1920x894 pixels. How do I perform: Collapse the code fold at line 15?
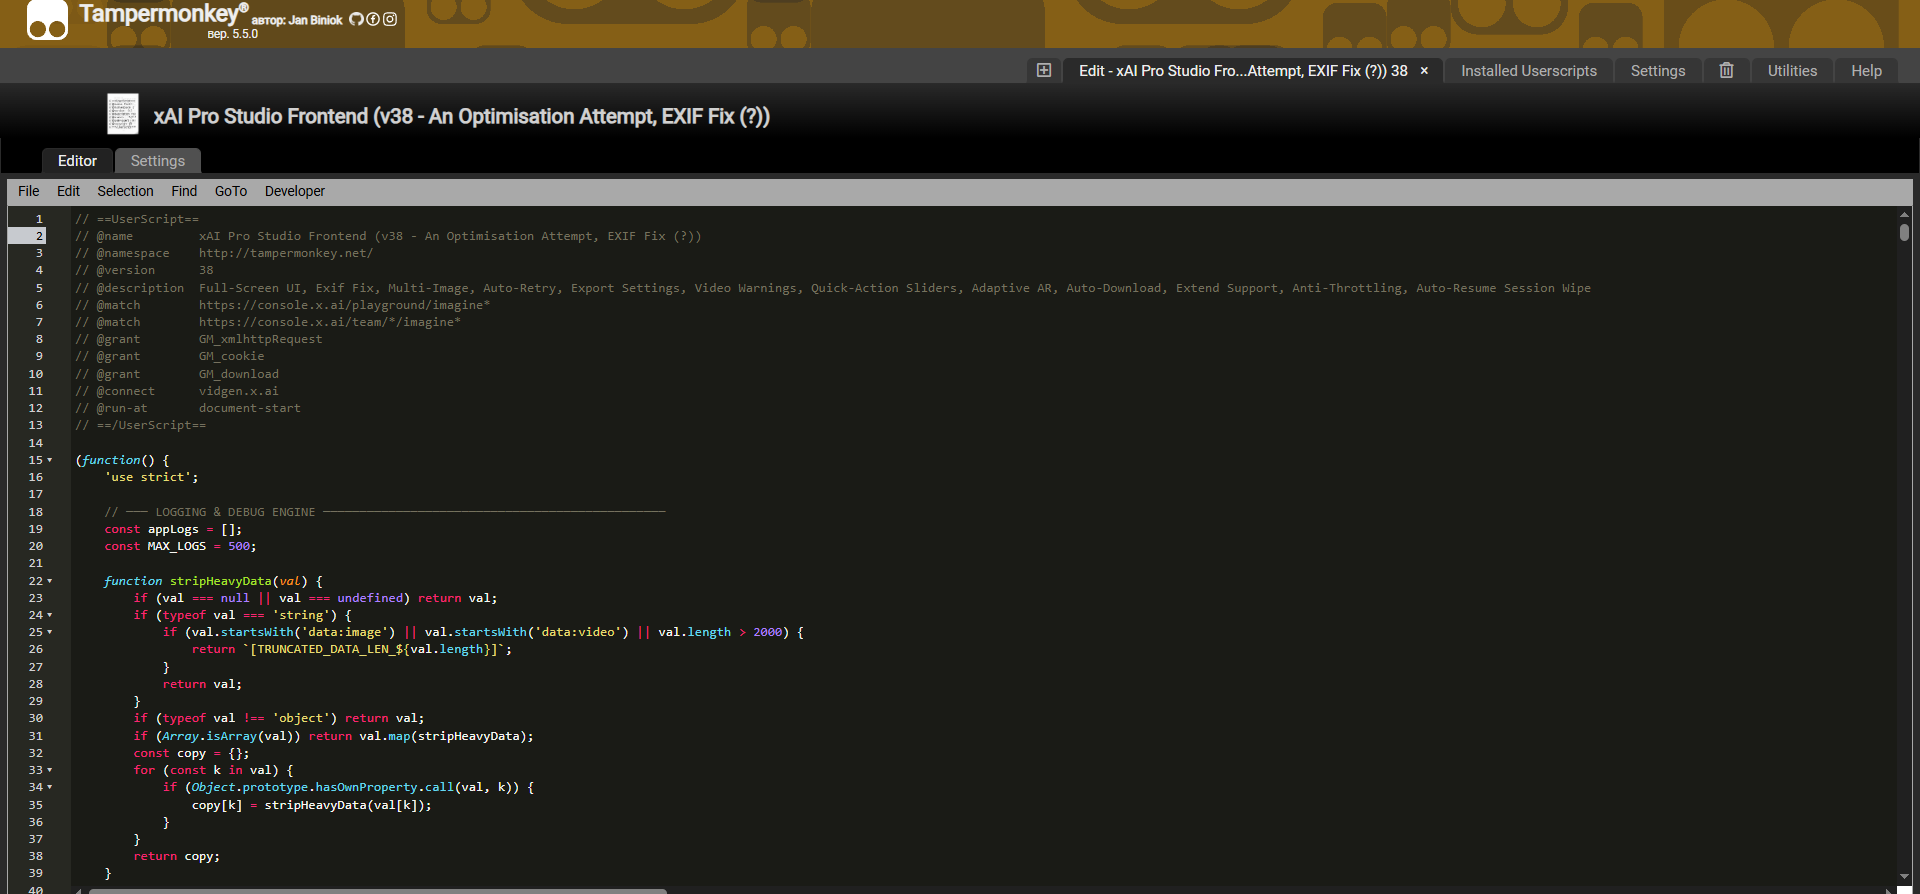tap(50, 460)
